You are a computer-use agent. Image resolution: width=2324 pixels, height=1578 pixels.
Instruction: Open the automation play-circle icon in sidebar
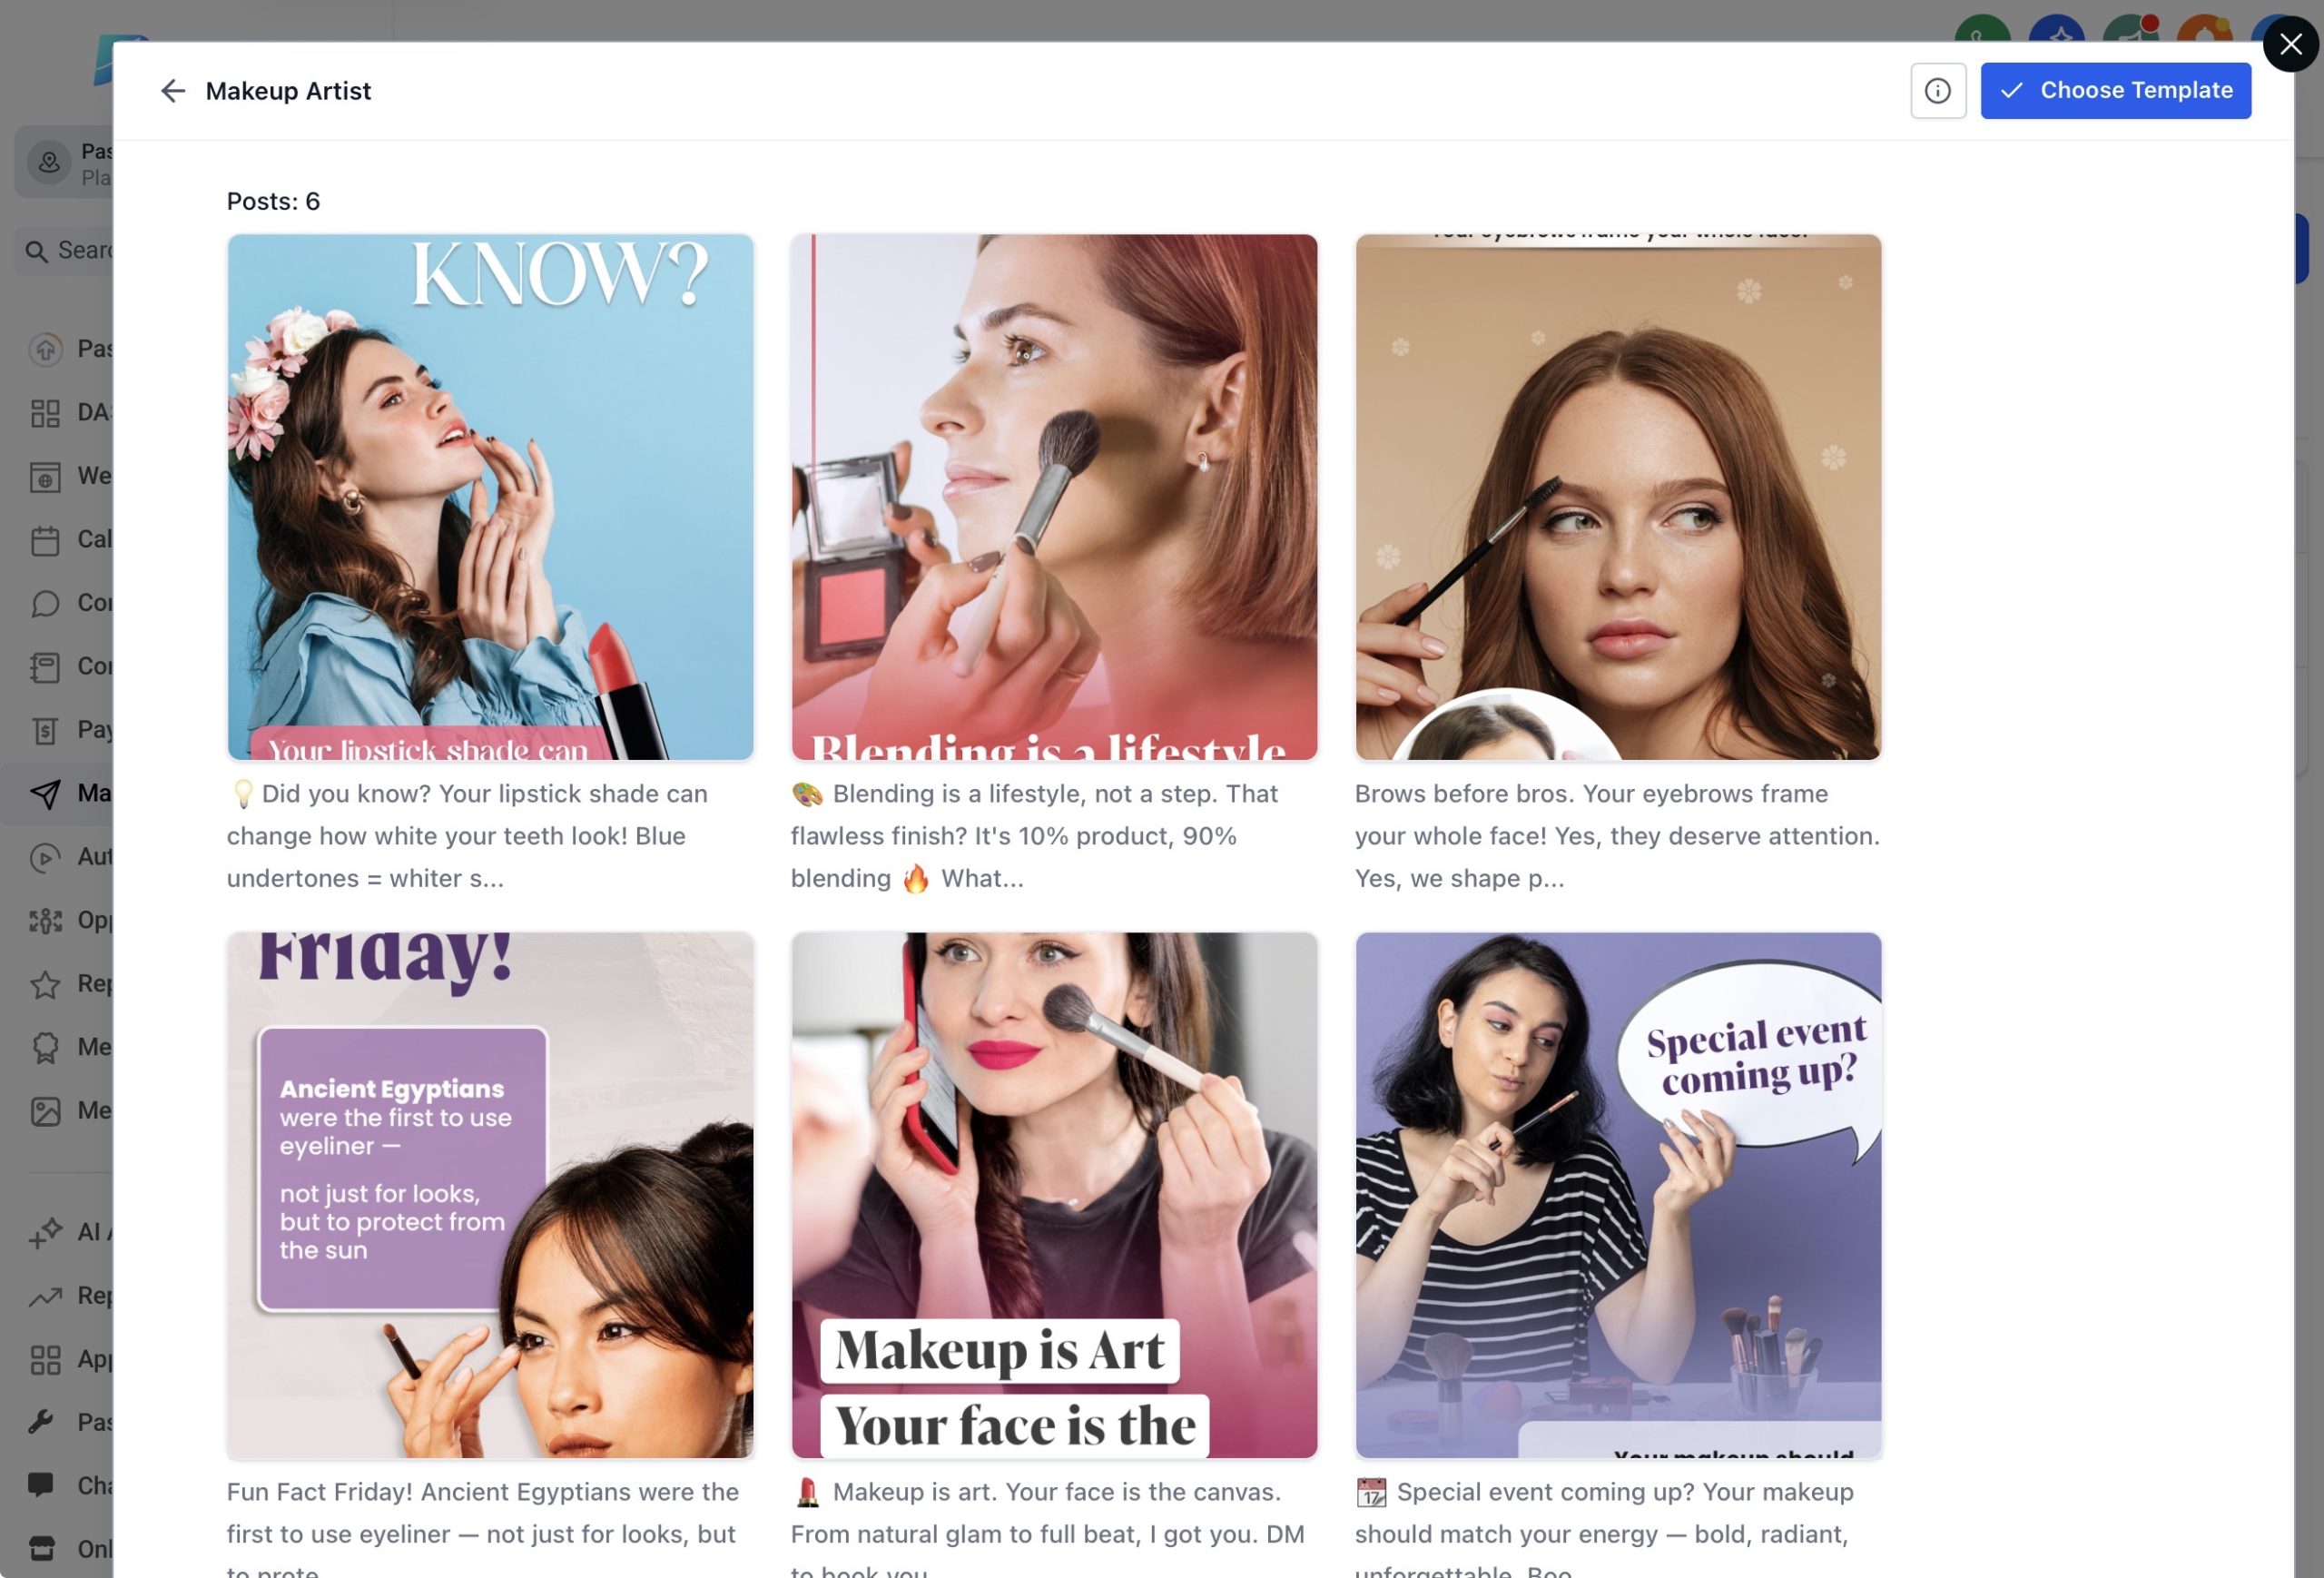point(45,857)
